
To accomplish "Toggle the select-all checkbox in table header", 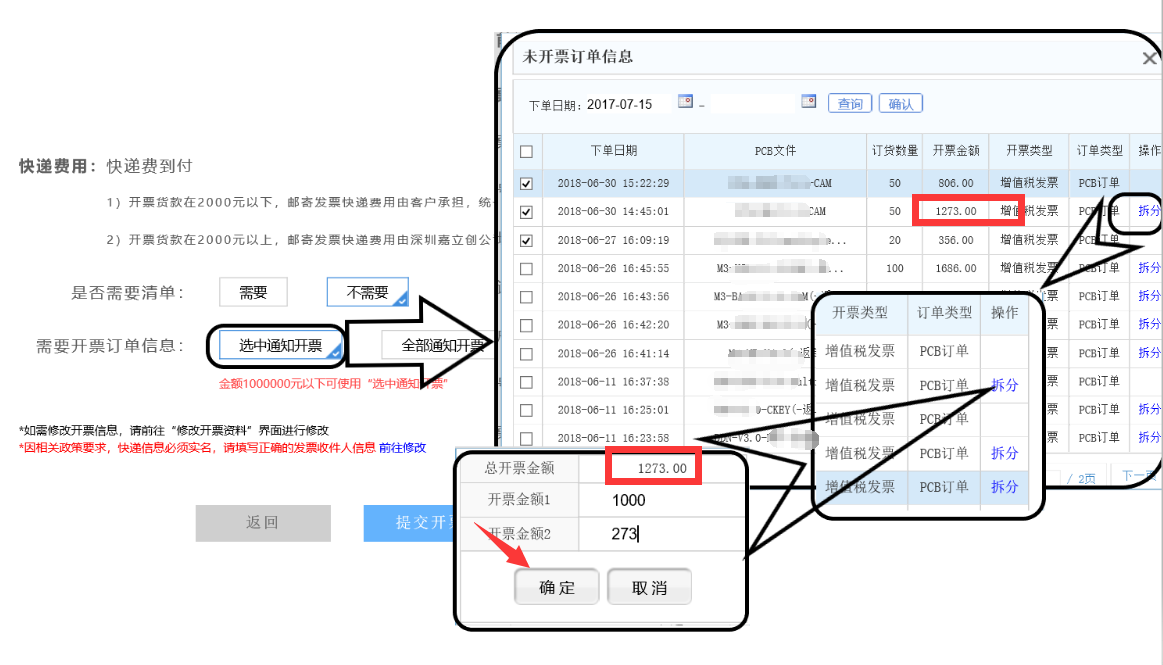I will click(527, 152).
